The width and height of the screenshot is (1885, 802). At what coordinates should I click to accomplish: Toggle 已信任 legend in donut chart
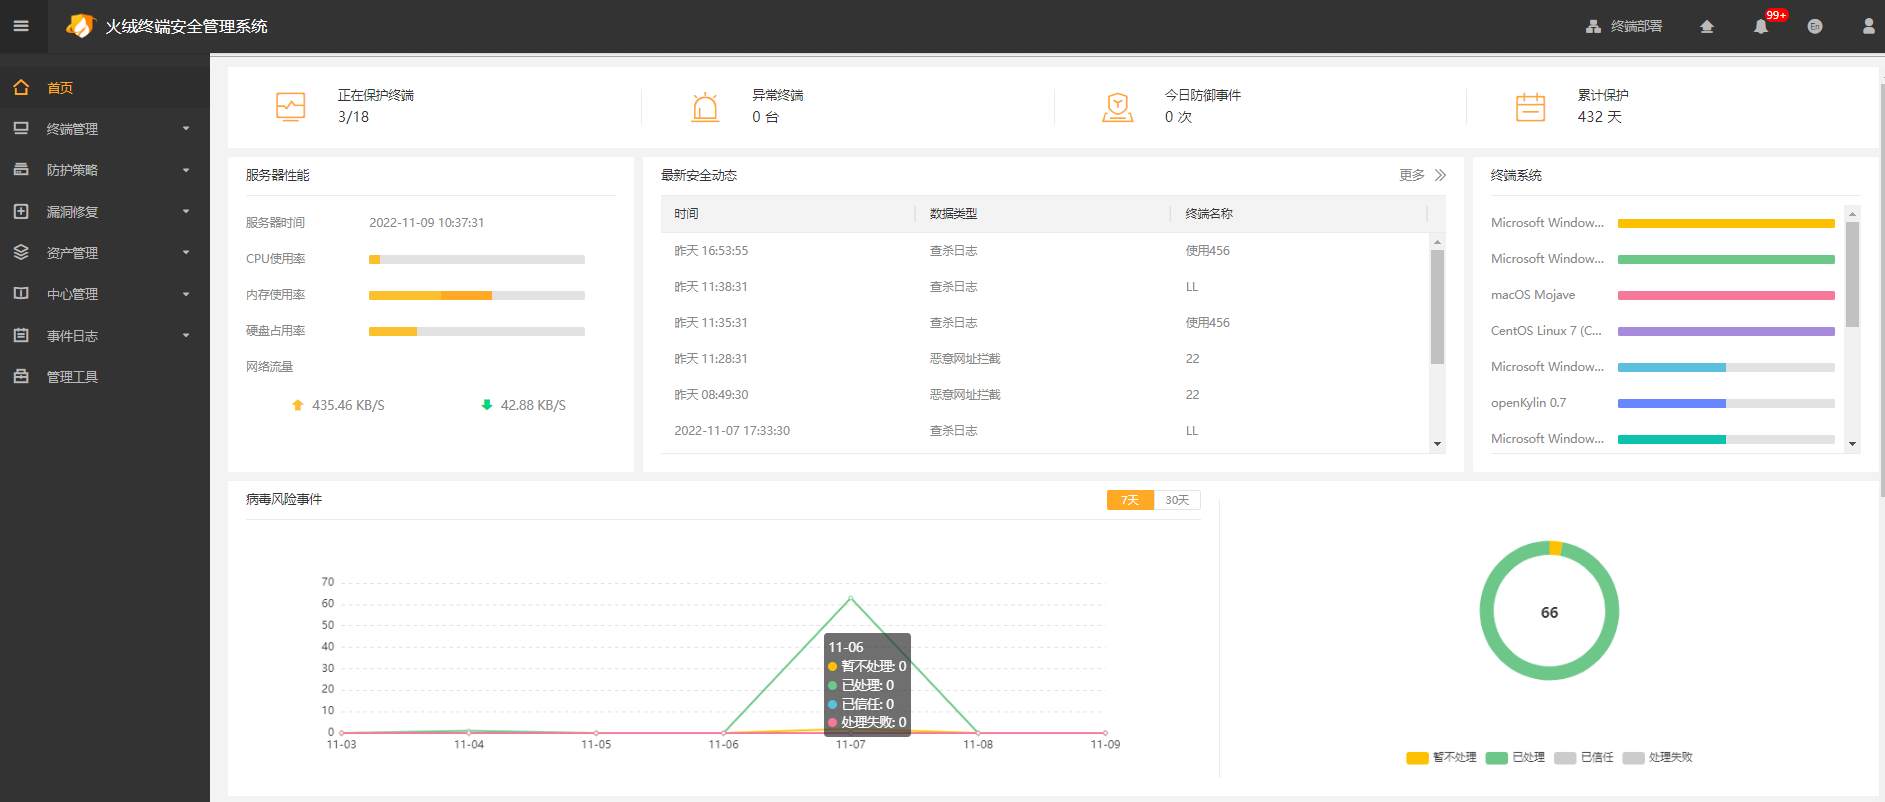[1584, 758]
